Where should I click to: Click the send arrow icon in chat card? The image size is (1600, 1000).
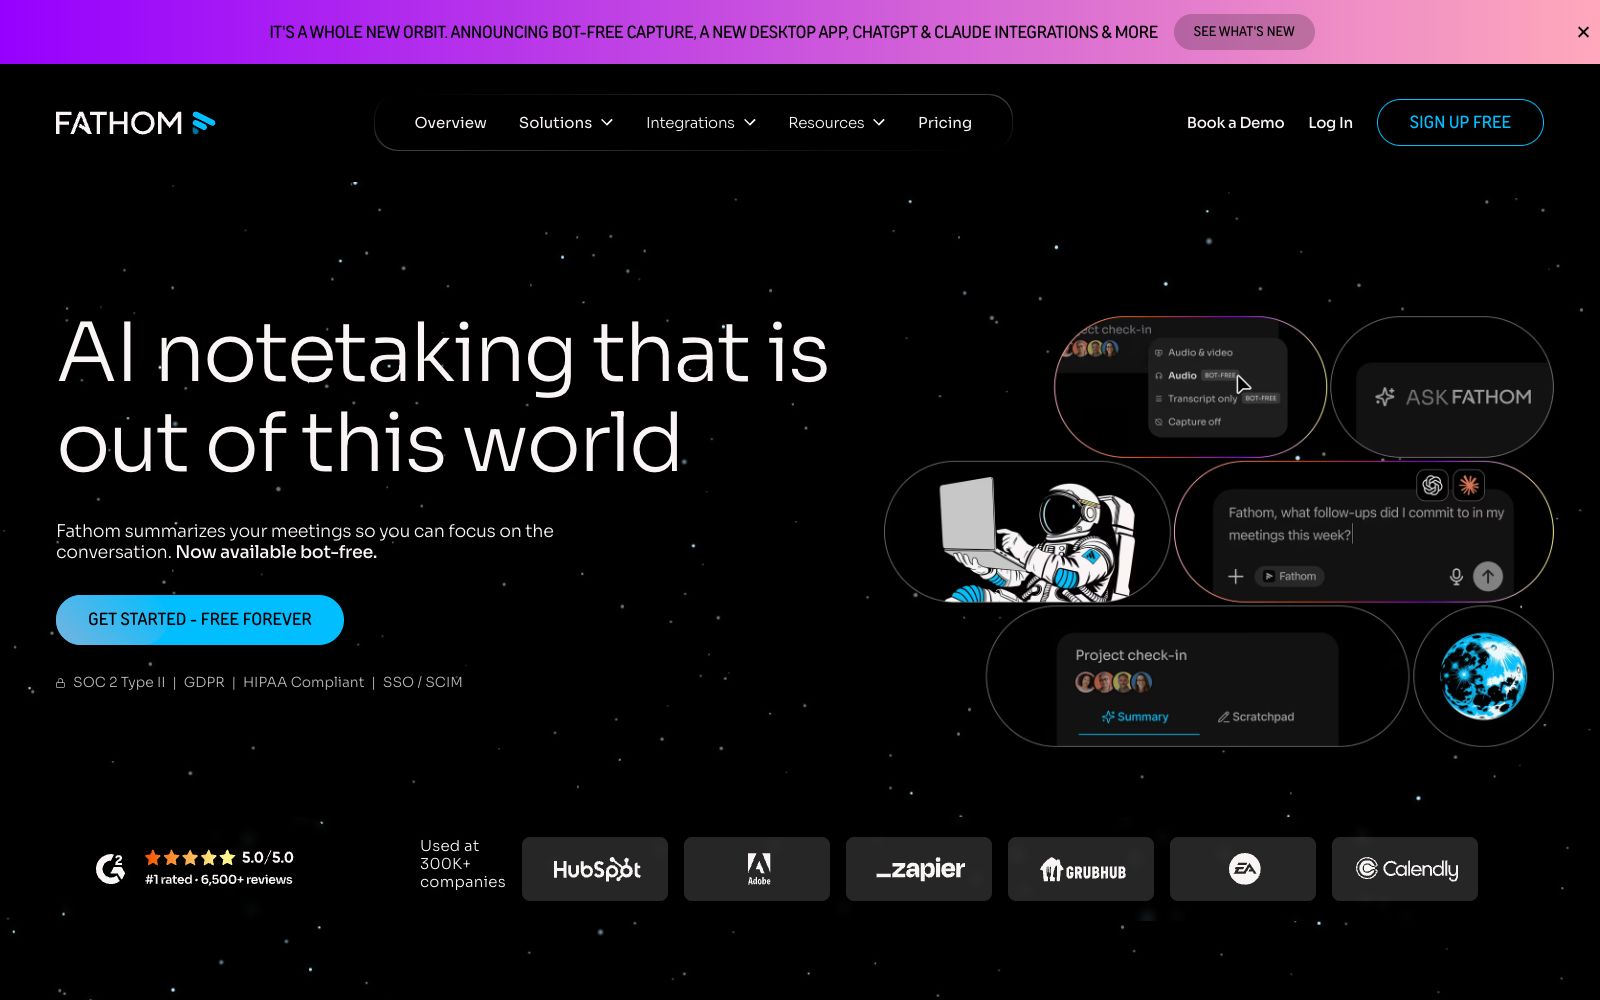[1488, 576]
